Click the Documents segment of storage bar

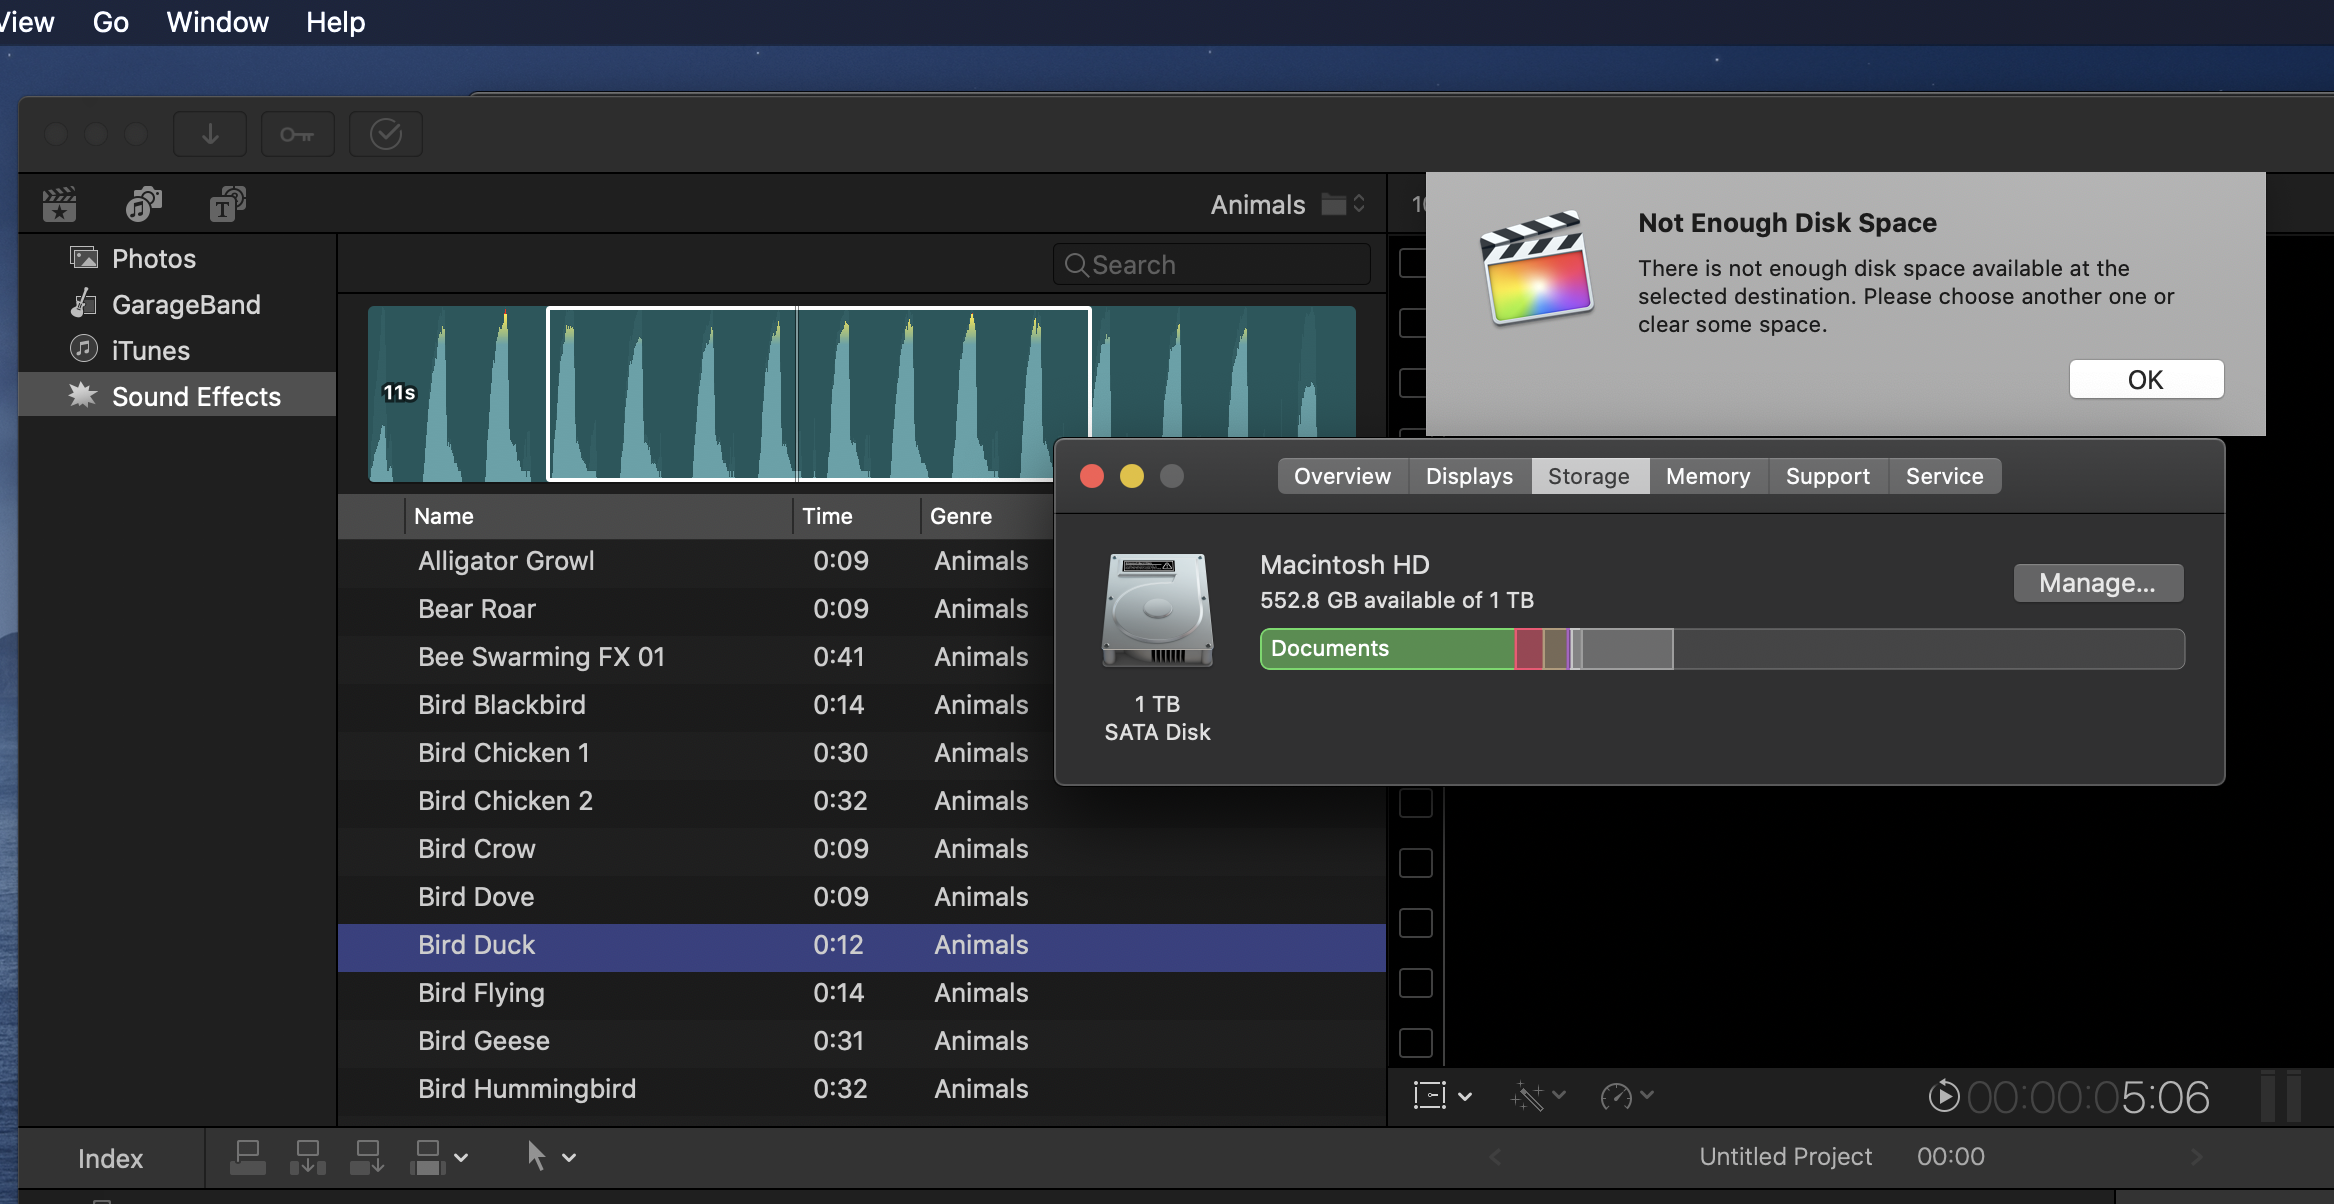(x=1386, y=649)
